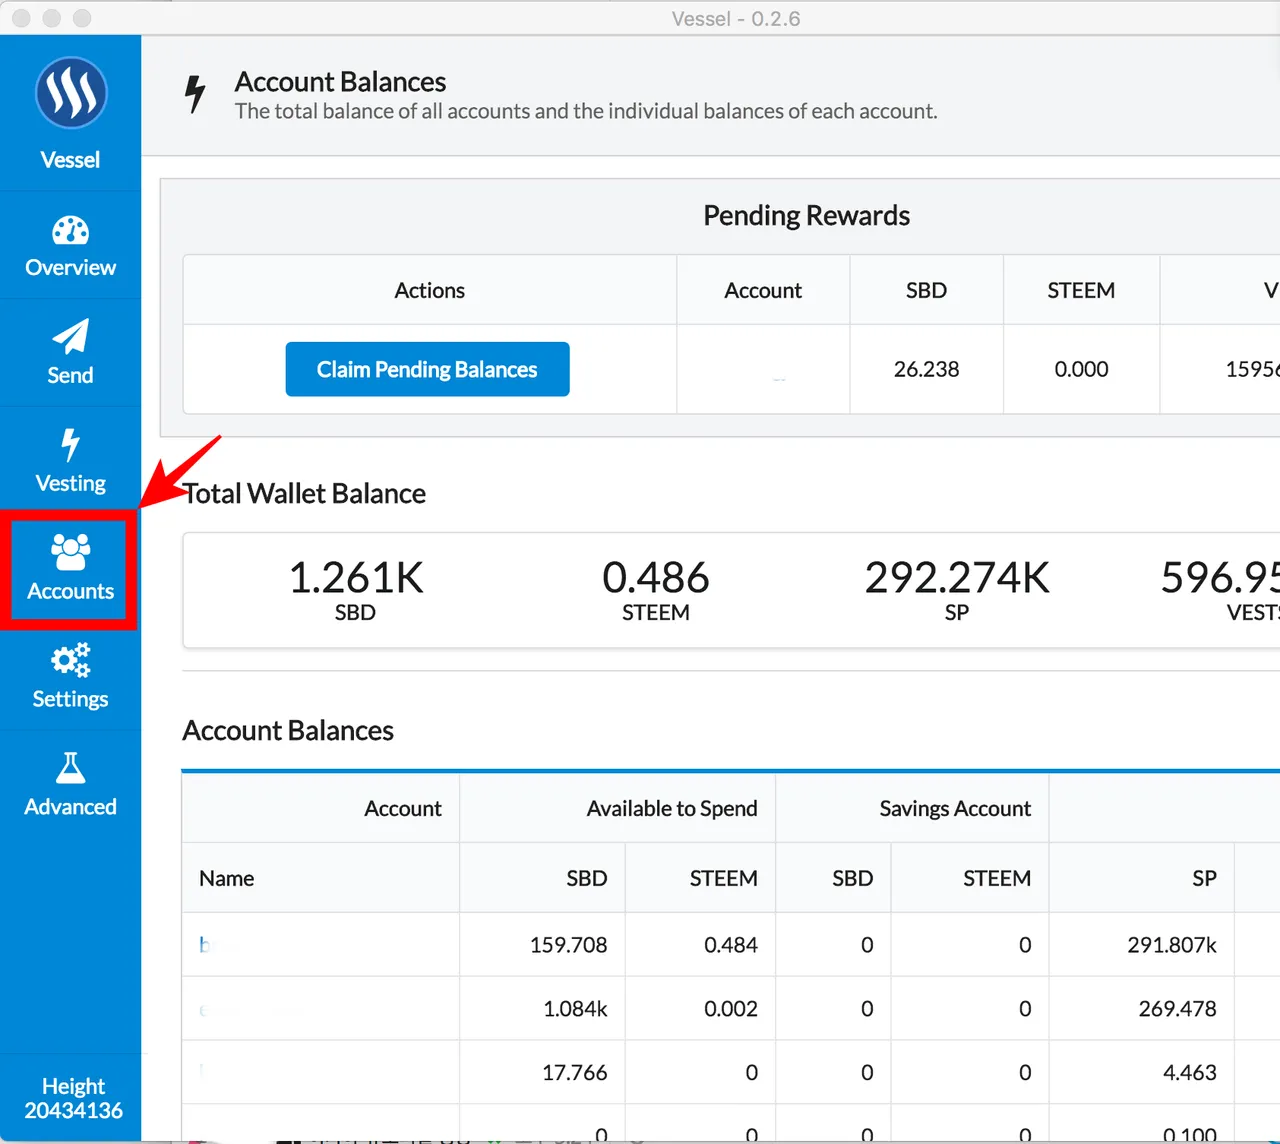Click the Savings Account column header
Screen dimensions: 1280x1144
(x=955, y=808)
